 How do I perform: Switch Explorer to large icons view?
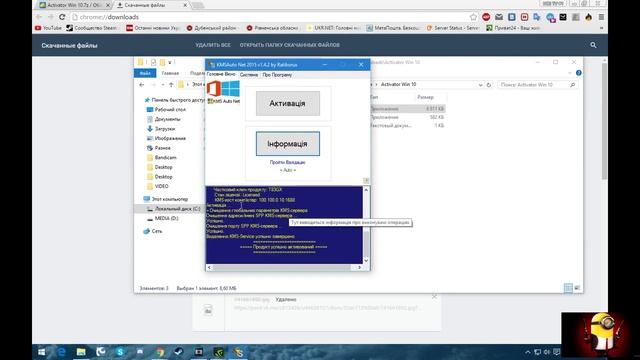[577, 288]
